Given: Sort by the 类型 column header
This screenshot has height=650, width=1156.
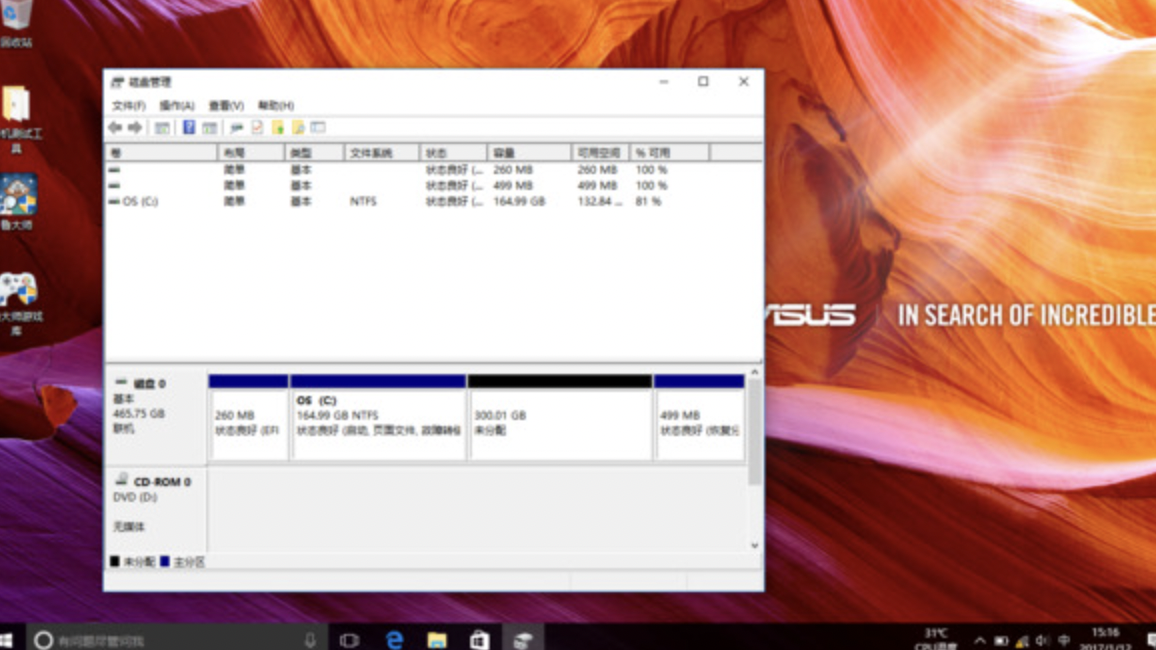Looking at the screenshot, I should click(315, 153).
